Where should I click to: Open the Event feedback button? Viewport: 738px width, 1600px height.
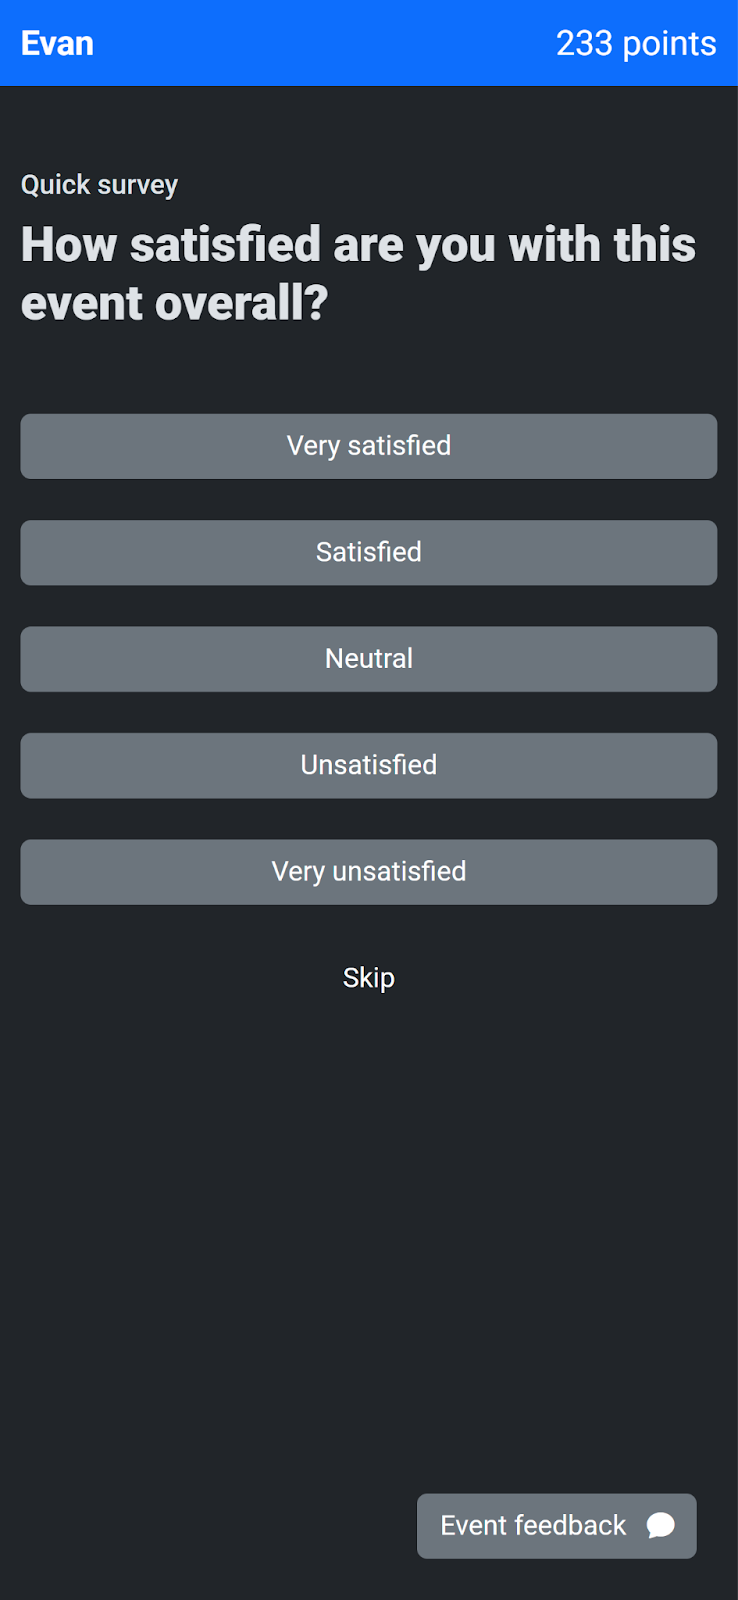tap(556, 1525)
